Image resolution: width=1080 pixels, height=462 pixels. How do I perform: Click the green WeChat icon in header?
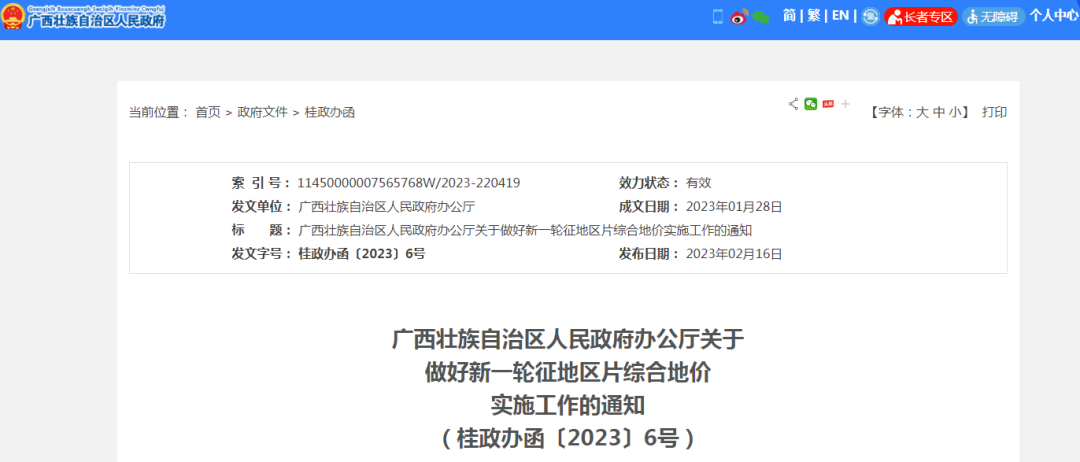[x=762, y=16]
